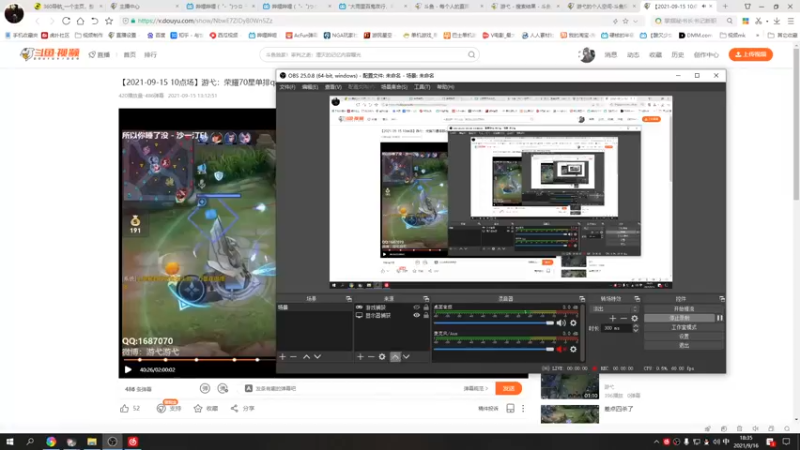This screenshot has width=800, height=450.
Task: Share the video with the share icon
Action: [x=234, y=408]
